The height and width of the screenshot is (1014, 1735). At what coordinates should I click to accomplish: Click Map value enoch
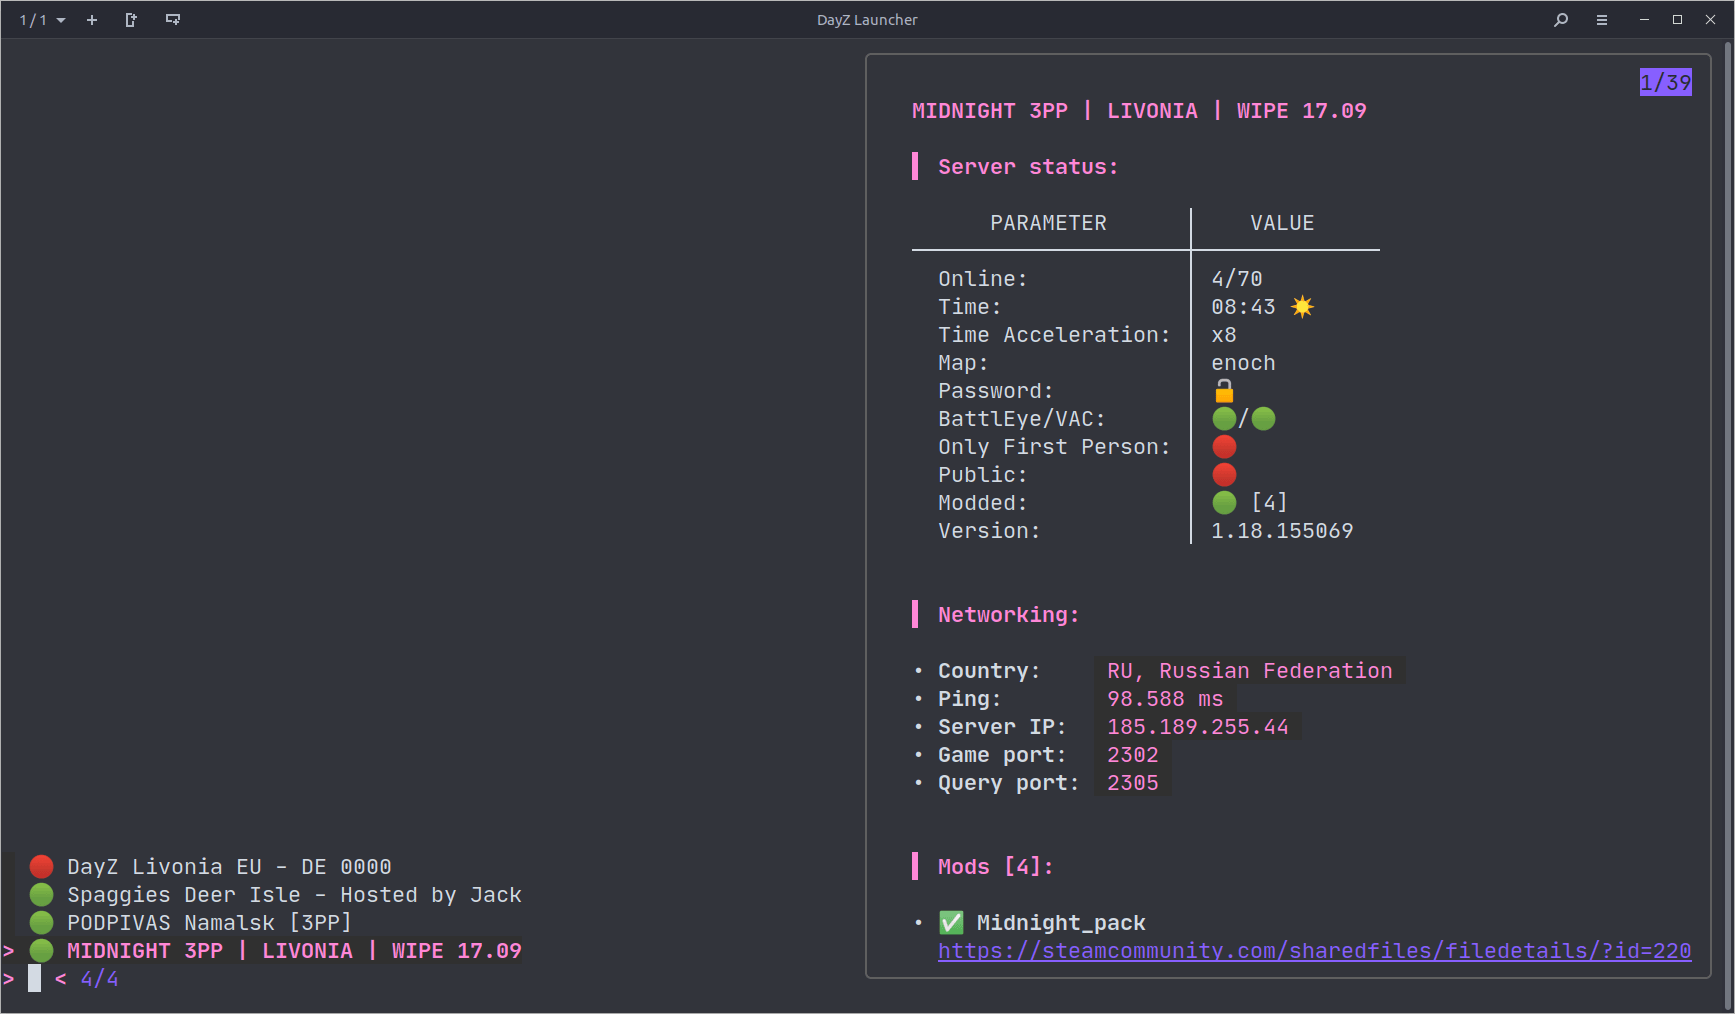(x=1243, y=363)
